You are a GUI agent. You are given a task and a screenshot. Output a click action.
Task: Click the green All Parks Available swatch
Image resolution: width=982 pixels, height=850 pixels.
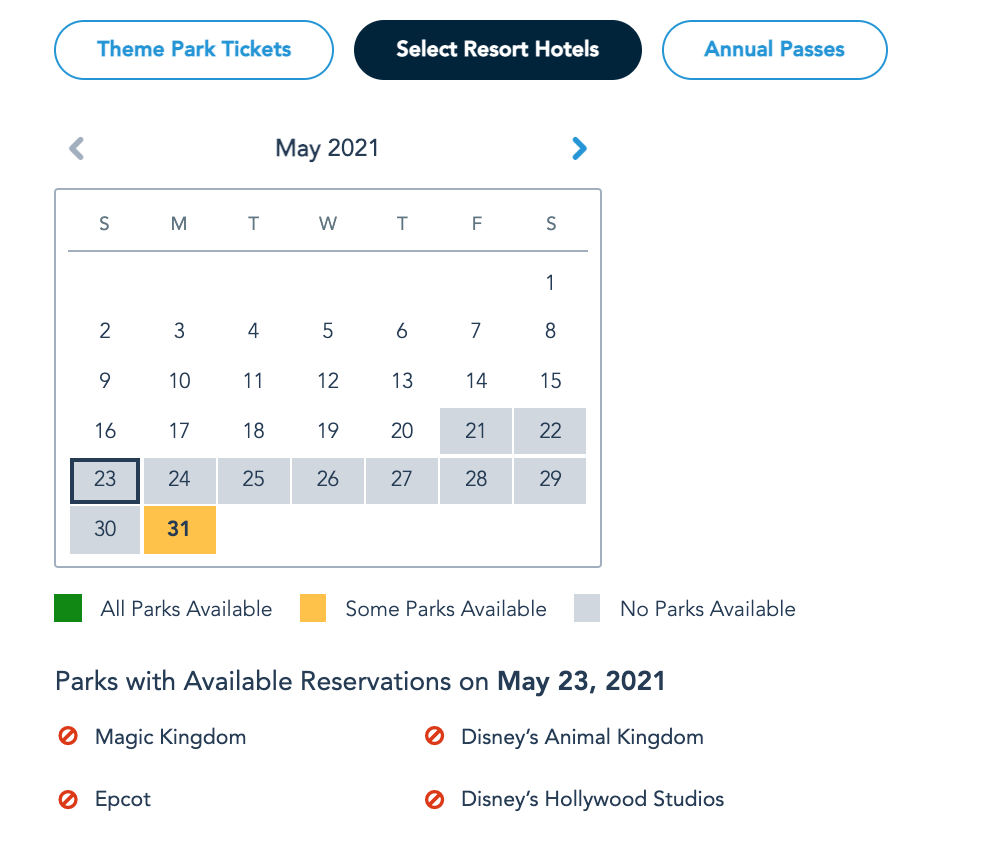[x=68, y=608]
